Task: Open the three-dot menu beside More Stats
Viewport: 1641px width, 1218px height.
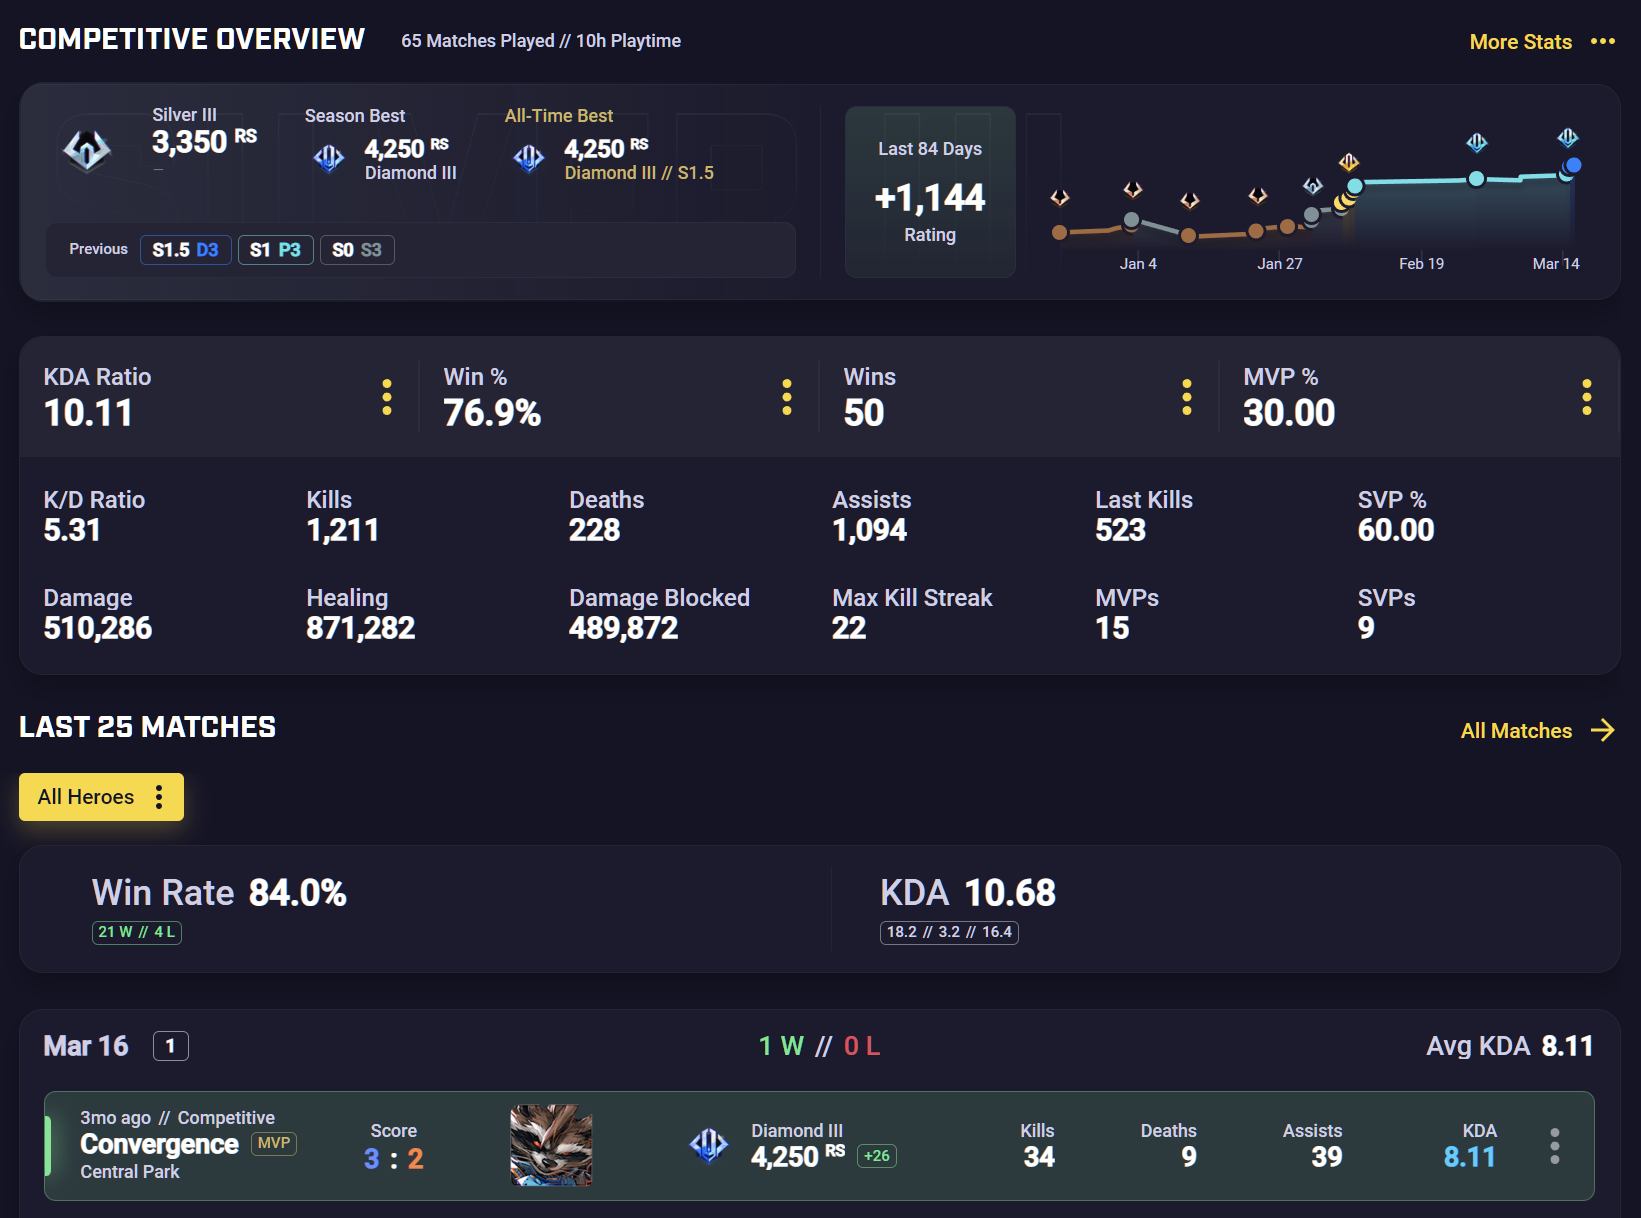Action: point(1602,41)
